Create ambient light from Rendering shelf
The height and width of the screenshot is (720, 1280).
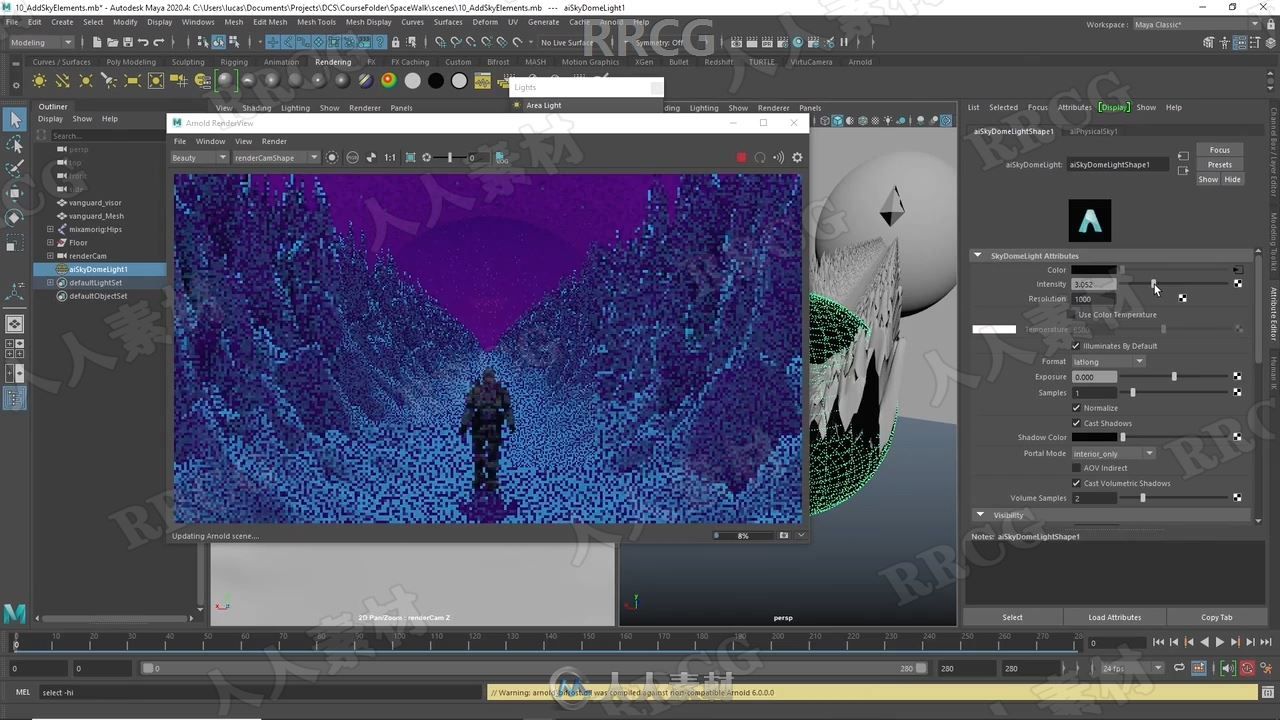pyautogui.click(x=39, y=81)
